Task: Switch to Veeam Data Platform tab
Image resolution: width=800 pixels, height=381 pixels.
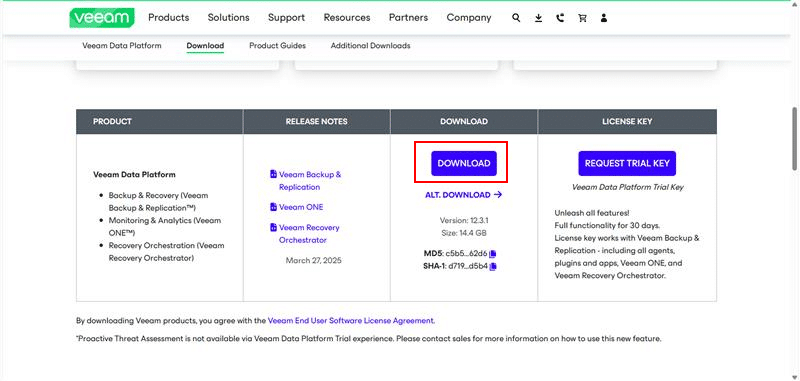Action: (x=122, y=45)
